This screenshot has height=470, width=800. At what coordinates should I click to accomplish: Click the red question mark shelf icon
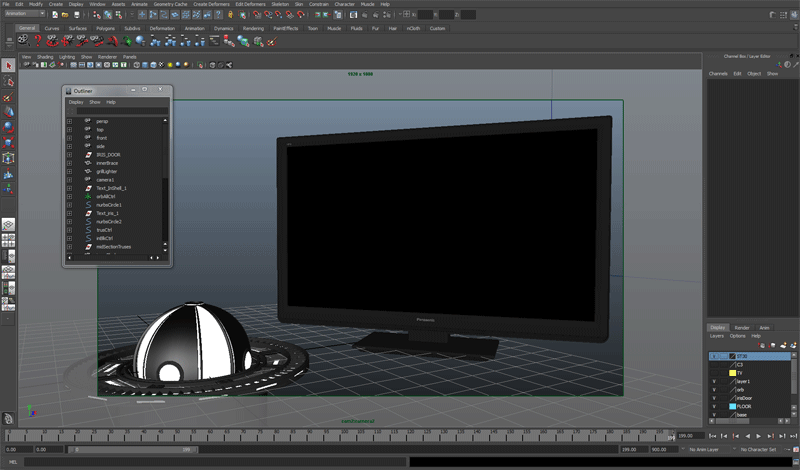(x=37, y=40)
